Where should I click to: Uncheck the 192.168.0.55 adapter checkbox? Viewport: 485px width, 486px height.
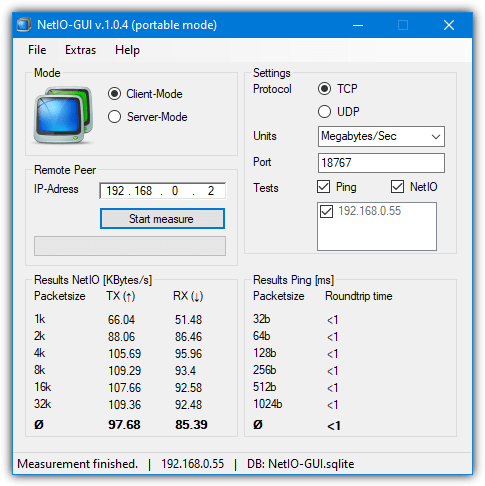[326, 211]
